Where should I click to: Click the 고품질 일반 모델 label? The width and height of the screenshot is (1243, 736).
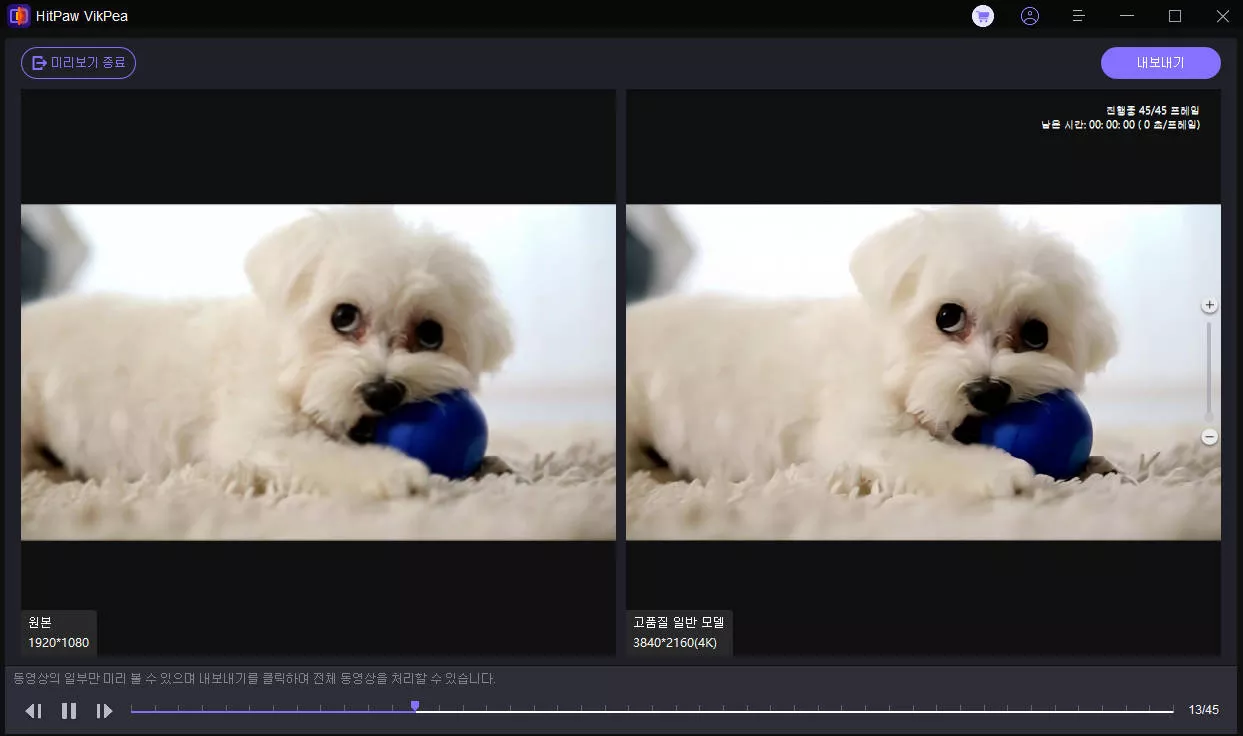click(679, 622)
